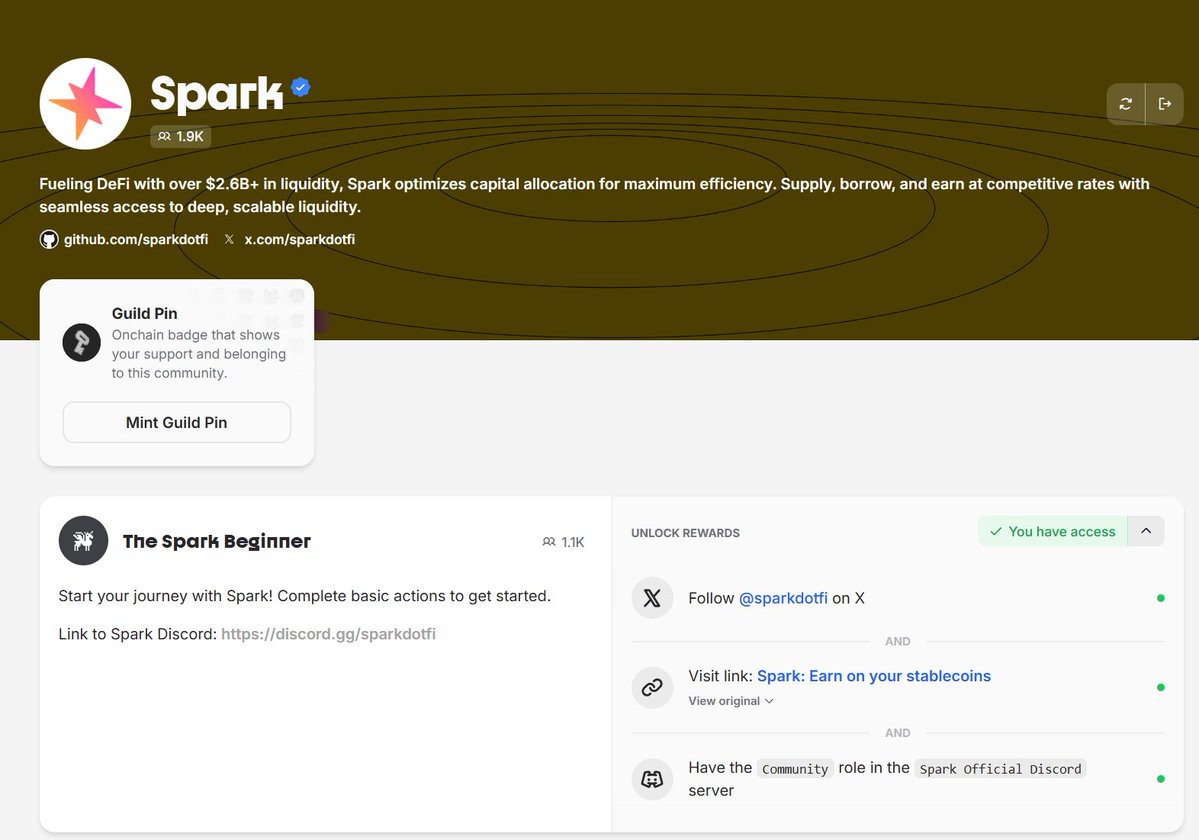Click the chain link icon in Visit link requirement
Screen dimensions: 1199x840
click(652, 687)
